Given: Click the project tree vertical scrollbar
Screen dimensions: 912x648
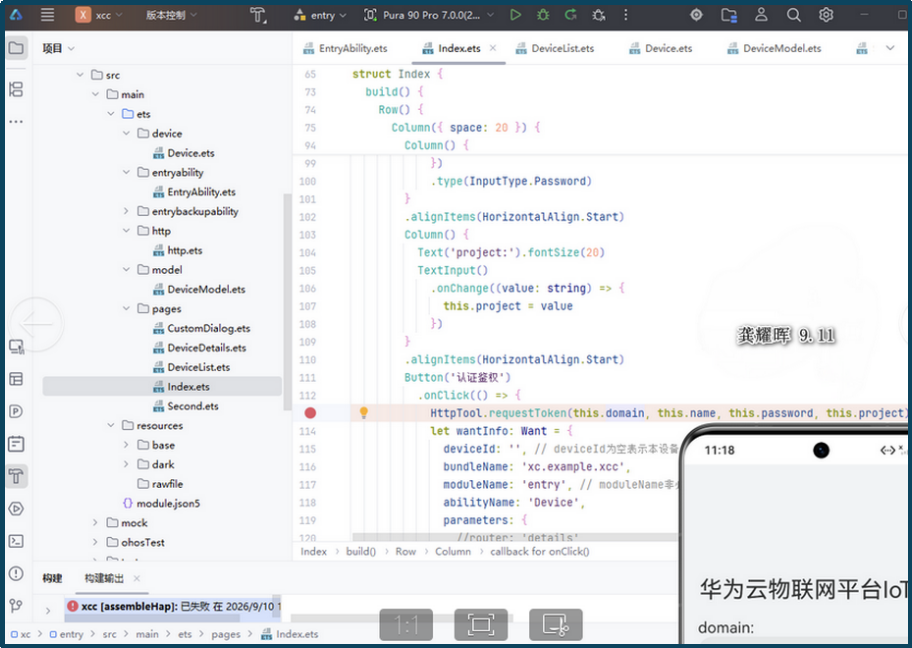Looking at the screenshot, I should click(x=287, y=301).
